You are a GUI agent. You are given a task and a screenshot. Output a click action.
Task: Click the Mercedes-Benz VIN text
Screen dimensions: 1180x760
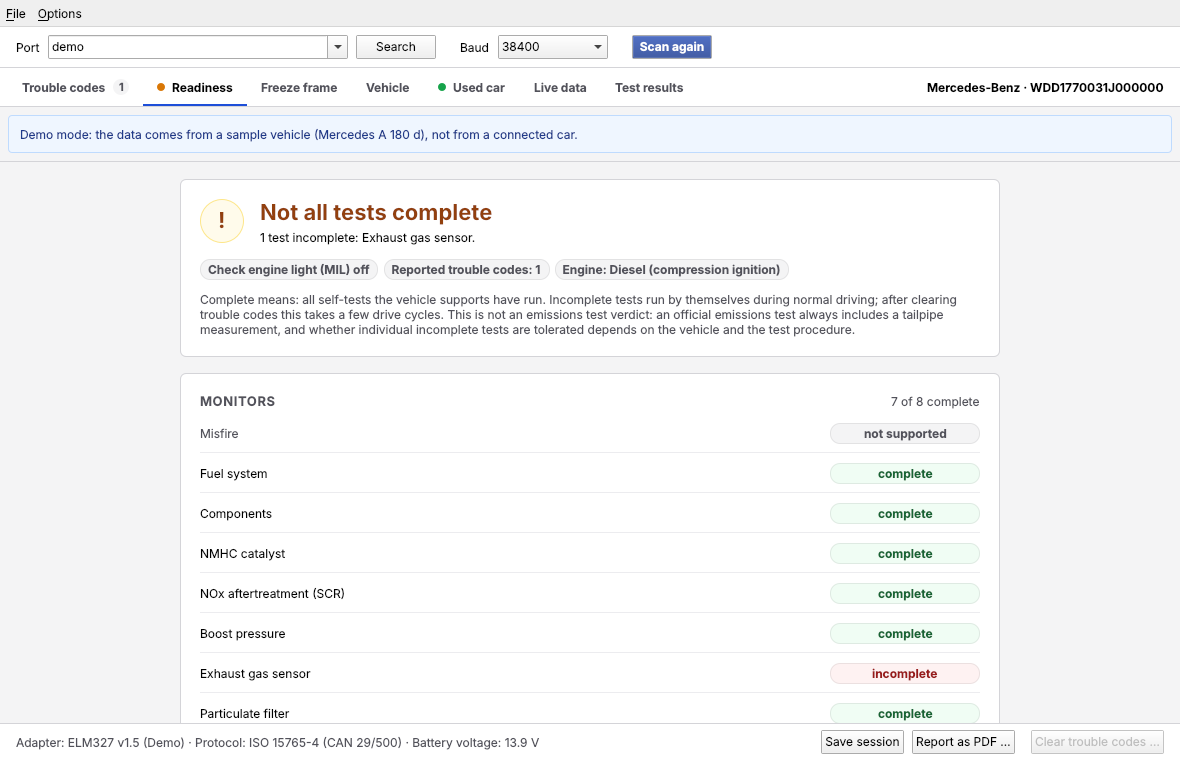point(1045,87)
